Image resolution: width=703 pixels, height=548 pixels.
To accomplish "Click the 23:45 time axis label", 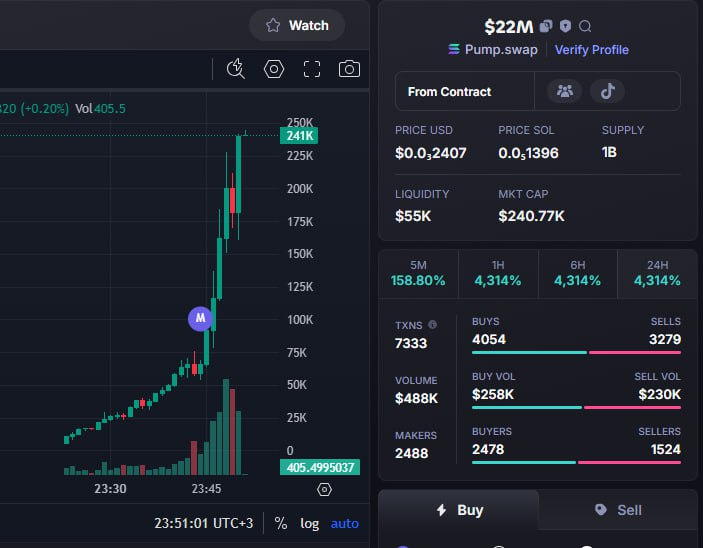I will (x=206, y=488).
